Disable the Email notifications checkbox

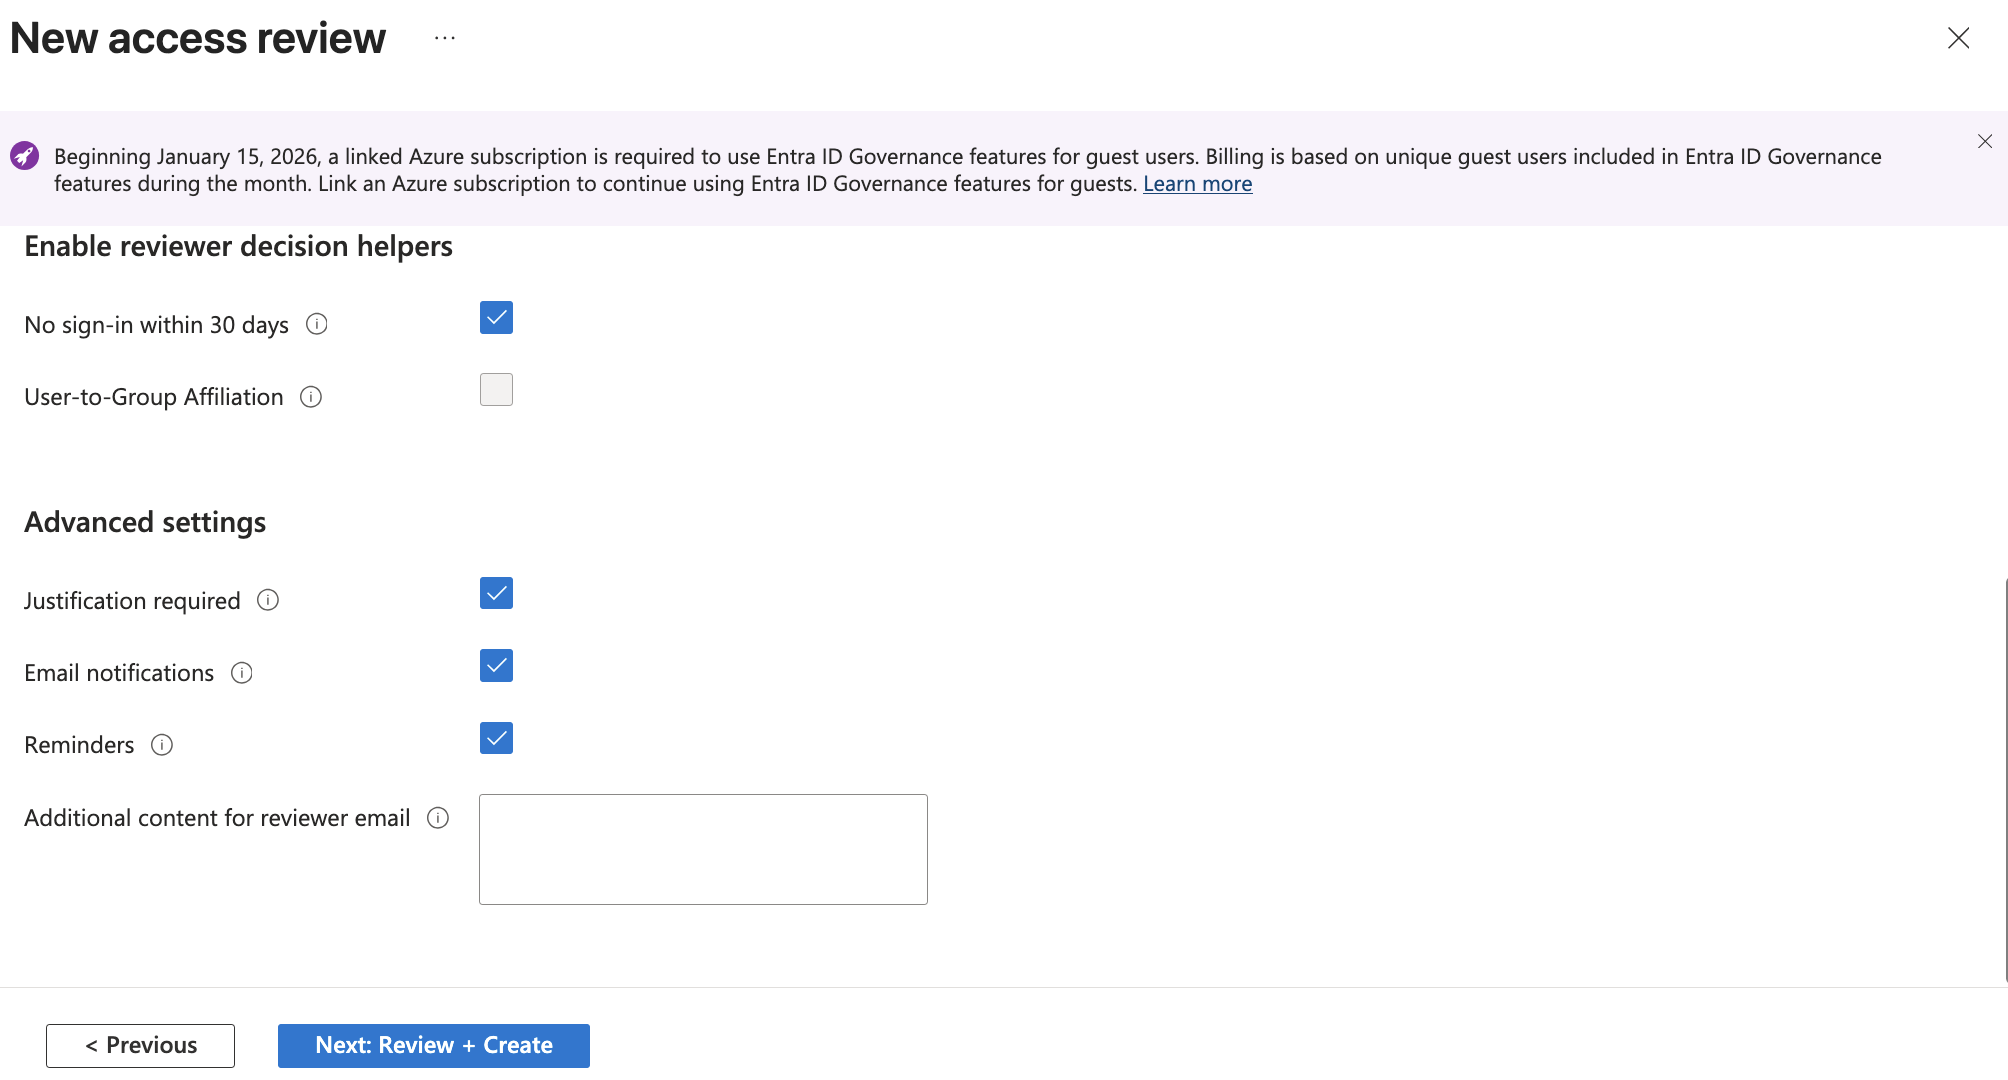[496, 666]
